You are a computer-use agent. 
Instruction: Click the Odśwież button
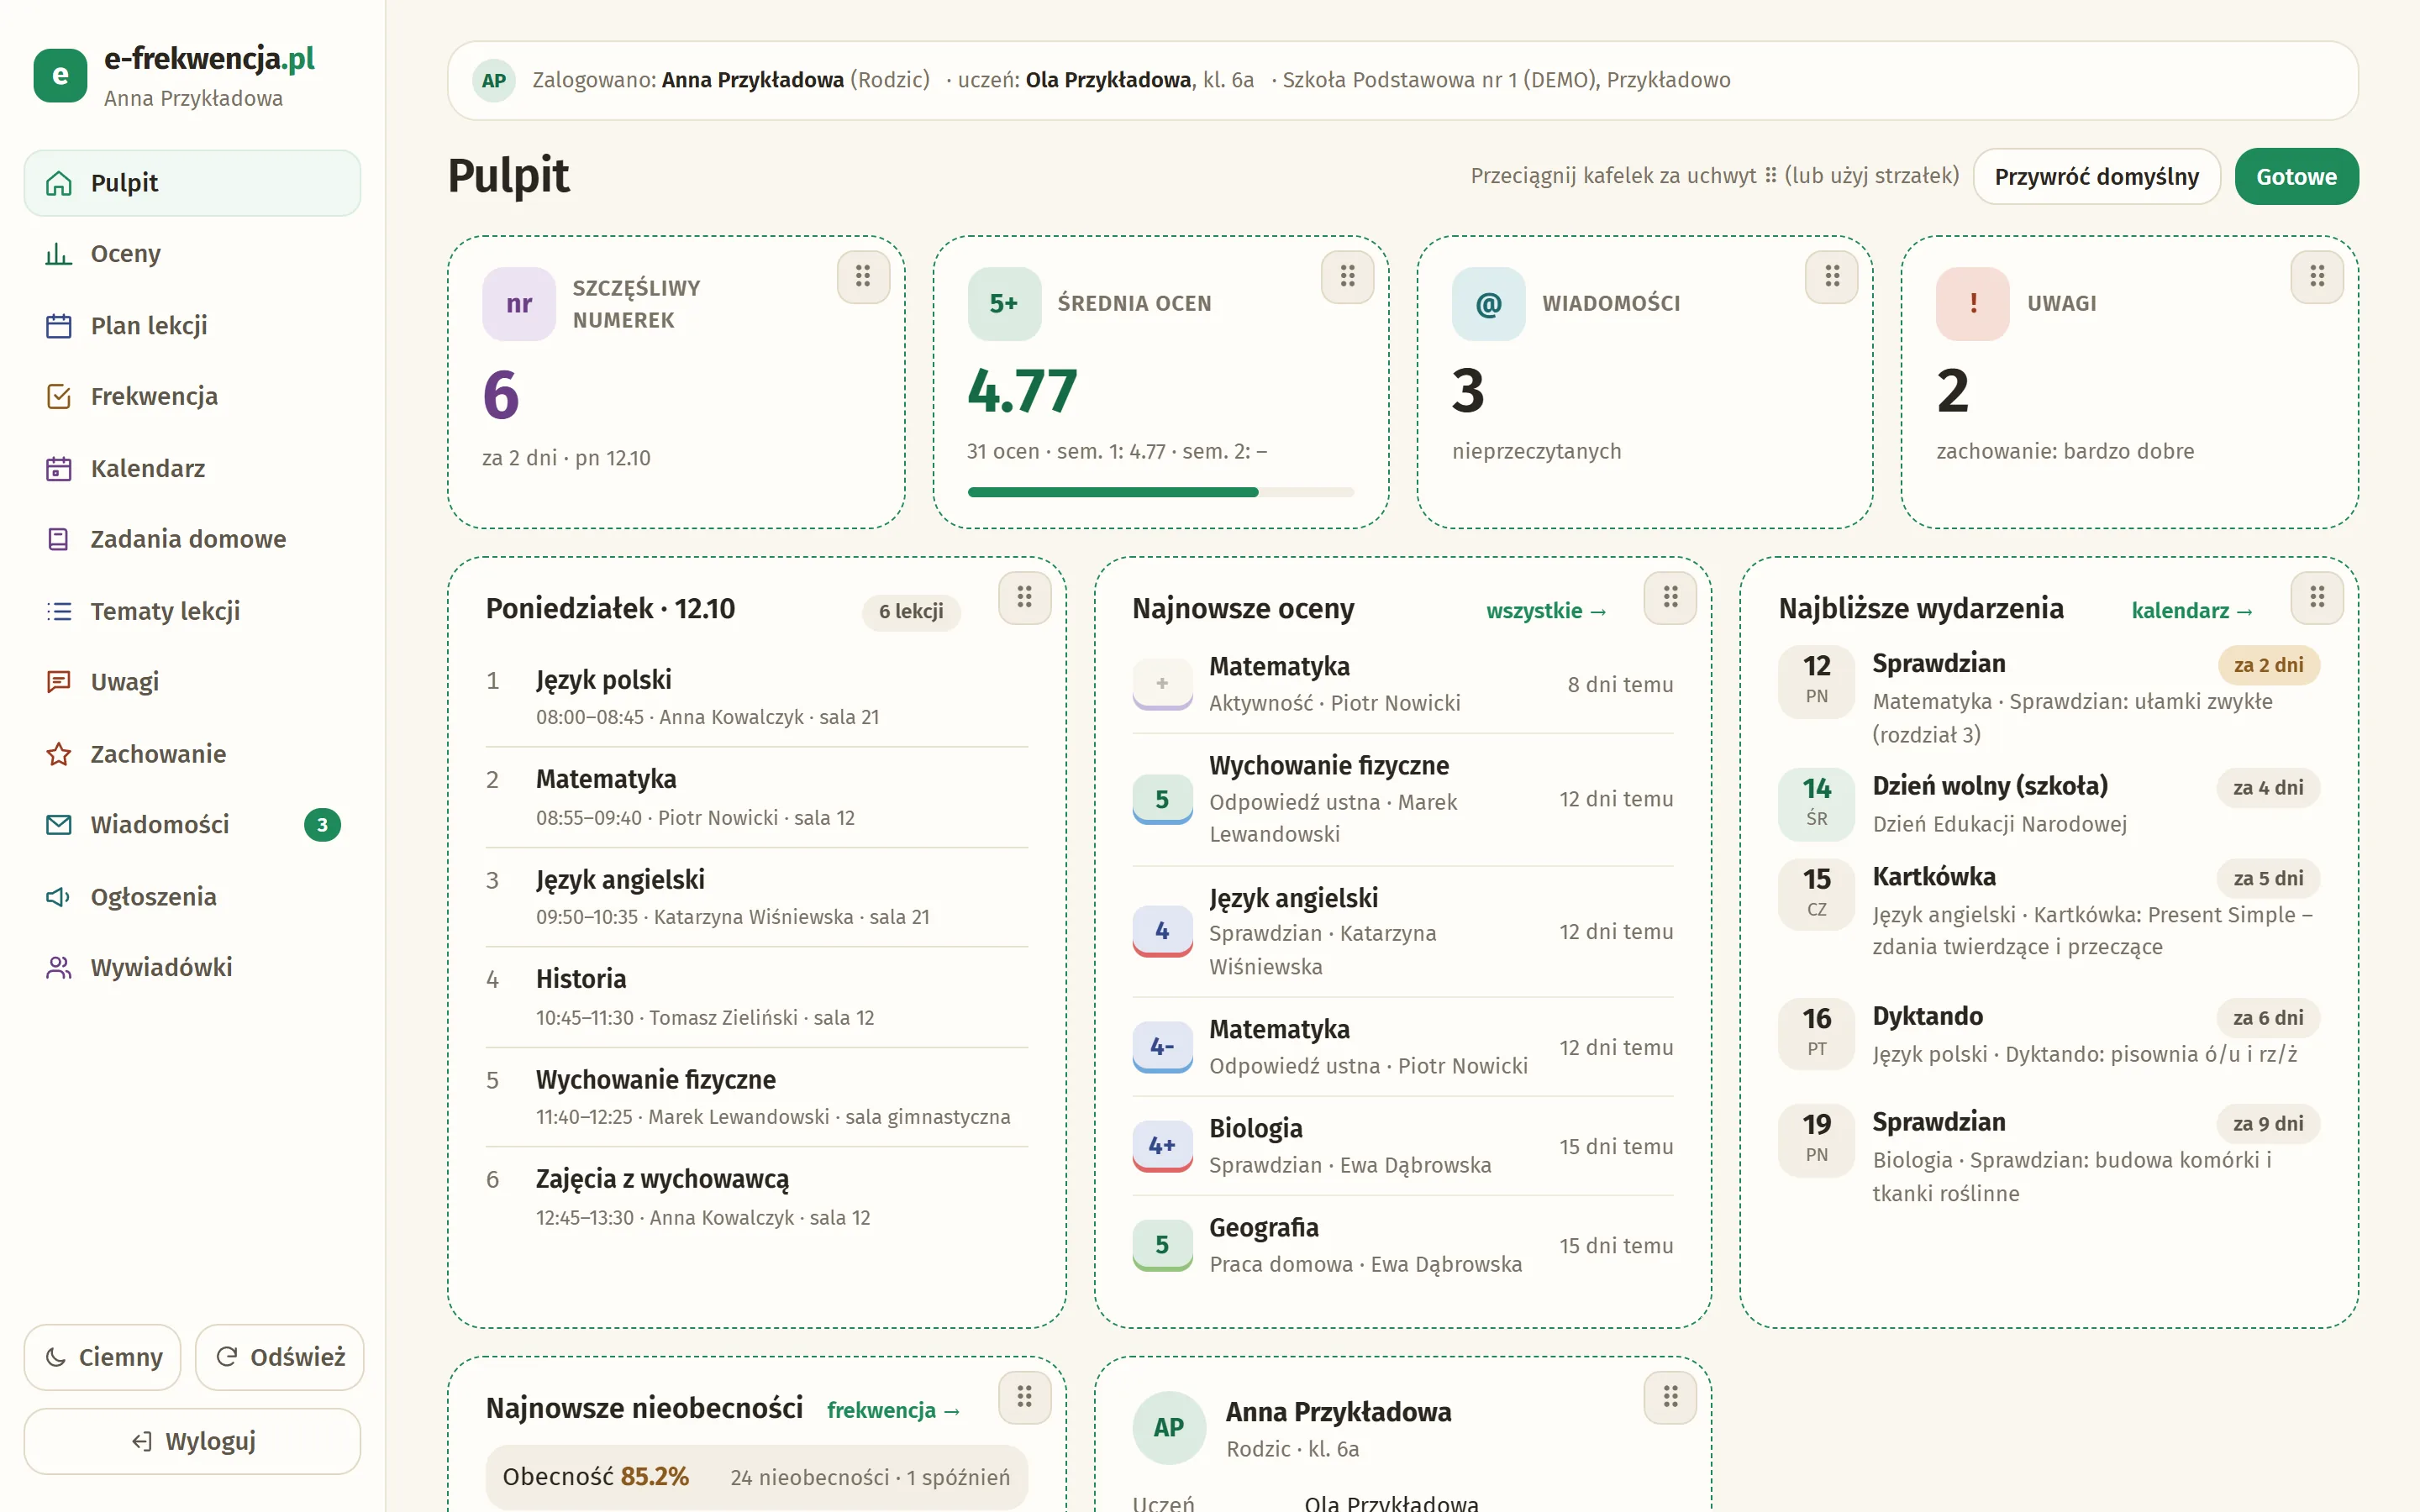pyautogui.click(x=279, y=1357)
